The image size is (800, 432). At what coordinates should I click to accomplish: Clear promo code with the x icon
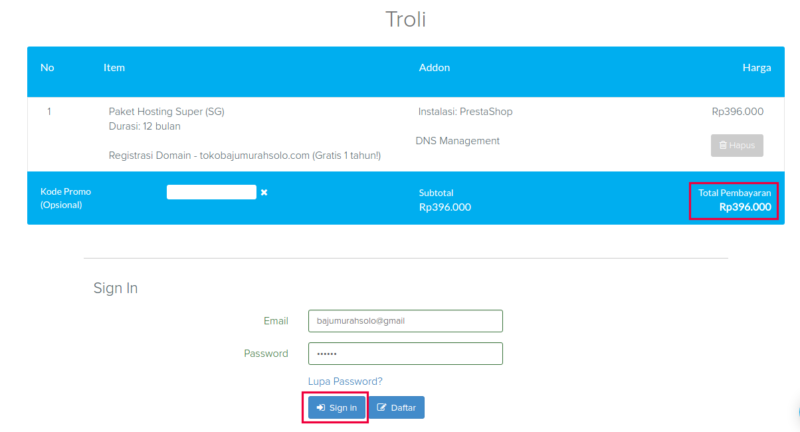264,192
